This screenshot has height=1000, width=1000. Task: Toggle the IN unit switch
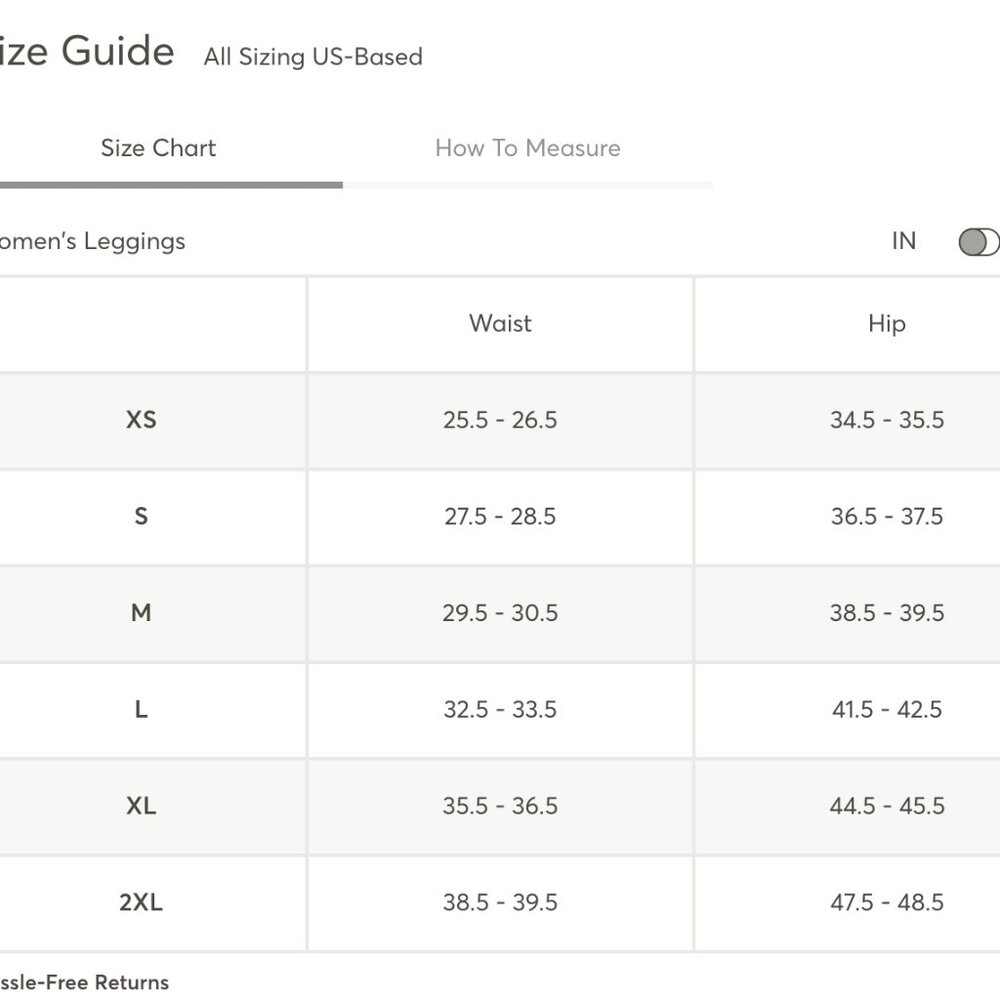pos(980,242)
